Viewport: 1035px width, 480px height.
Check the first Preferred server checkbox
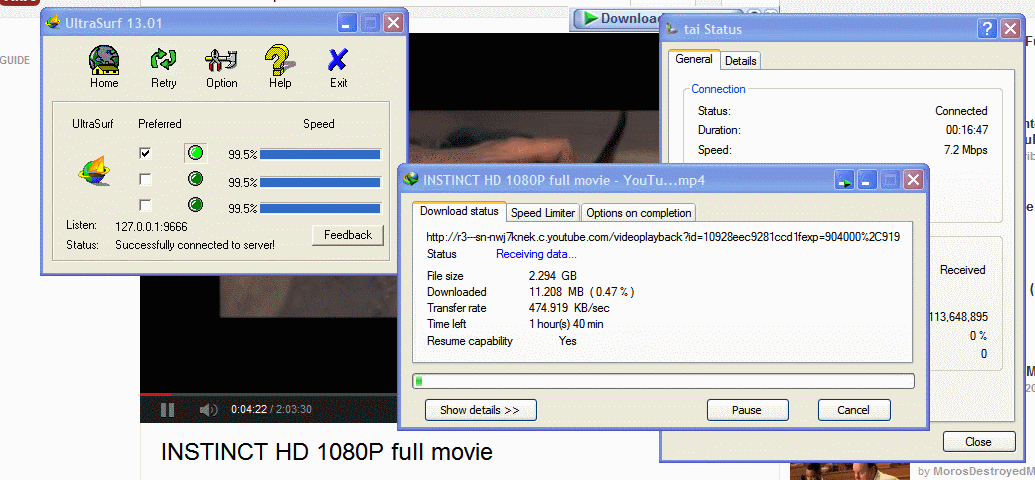pos(145,153)
